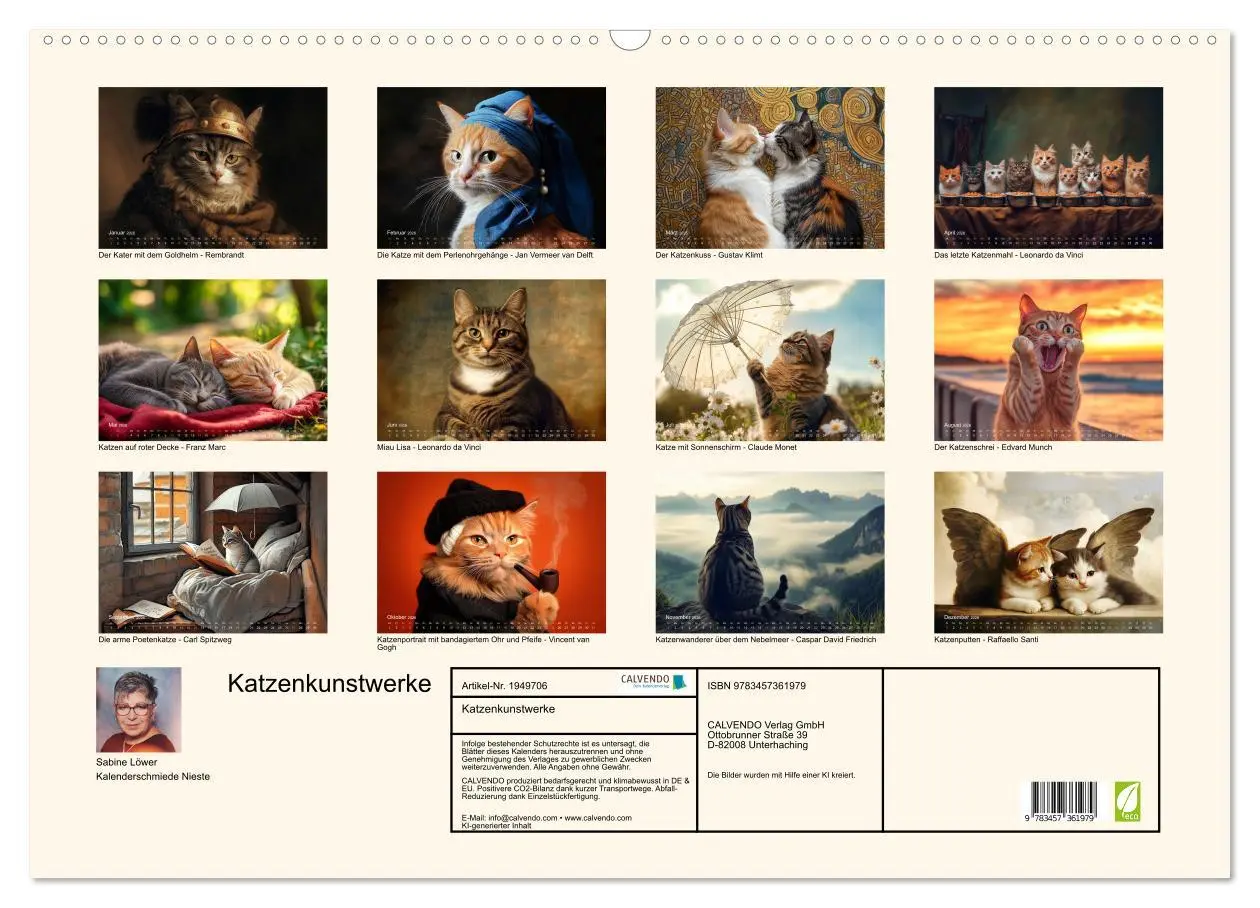
Task: Click the info@calvendo.com email line
Action: 547,818
